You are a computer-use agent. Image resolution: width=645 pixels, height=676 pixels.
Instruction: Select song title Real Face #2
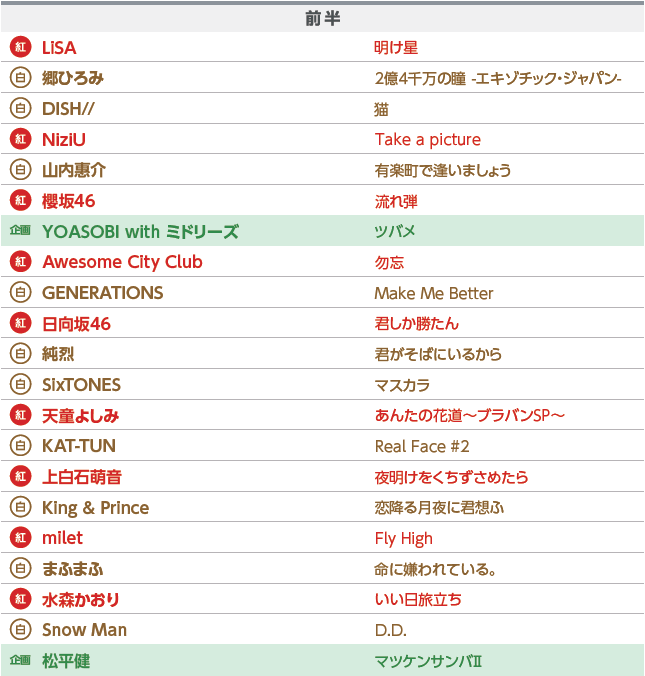(x=422, y=446)
